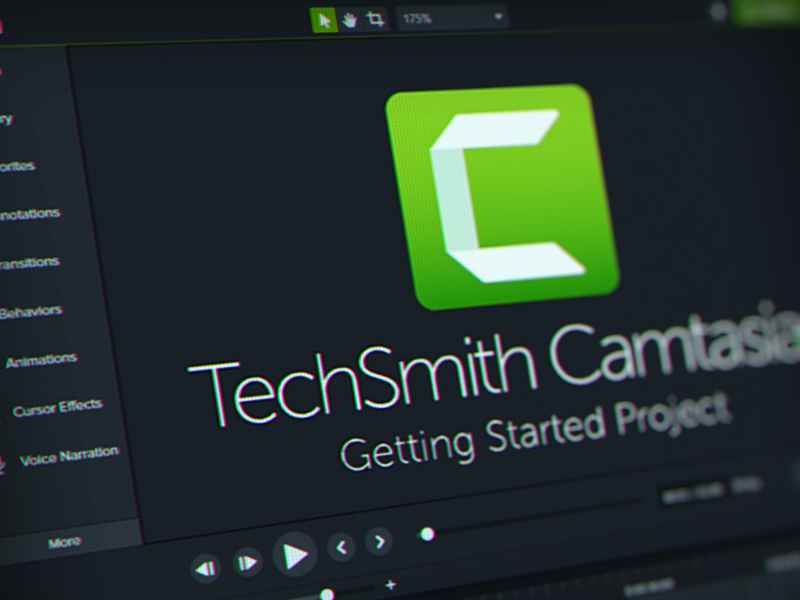Select the Favorites sidebar item
Viewport: 800px width, 600px height.
point(25,165)
